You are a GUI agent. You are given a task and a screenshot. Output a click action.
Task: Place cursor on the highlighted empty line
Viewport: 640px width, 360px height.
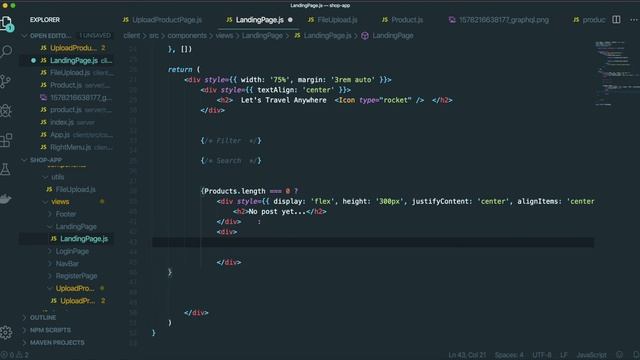(373, 242)
